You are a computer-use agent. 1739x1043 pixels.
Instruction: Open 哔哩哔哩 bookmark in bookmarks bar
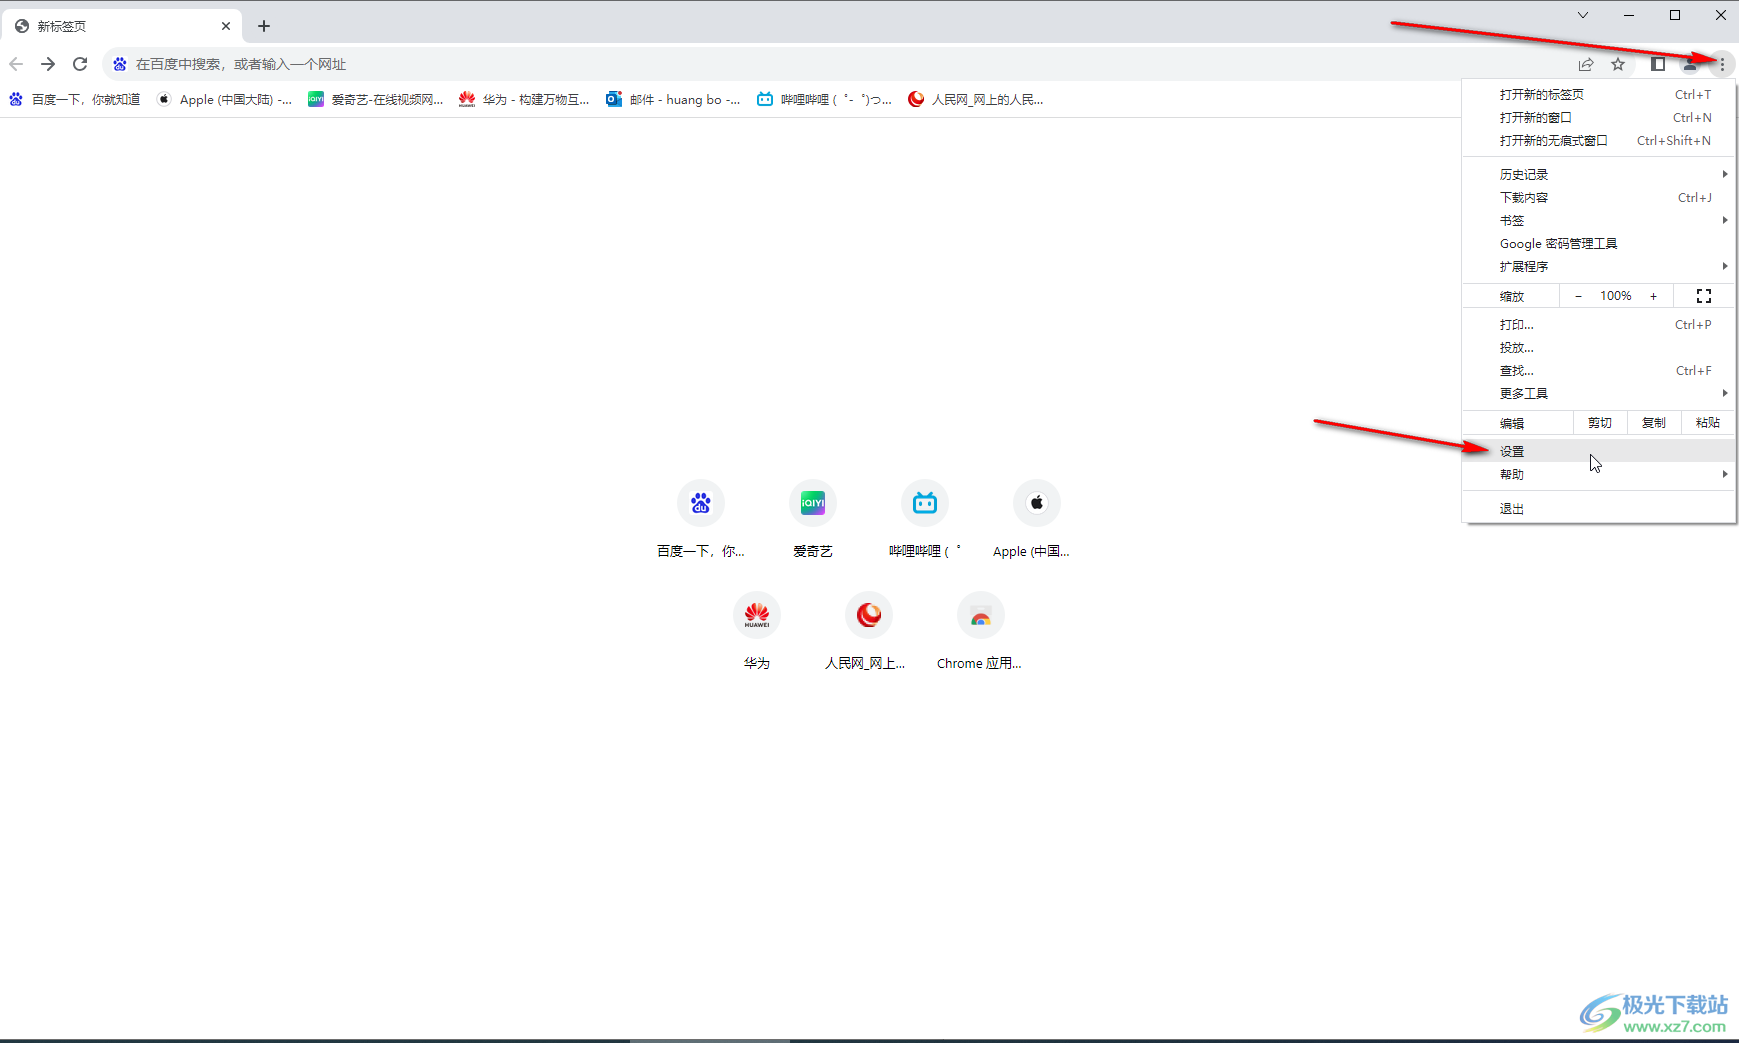(825, 99)
